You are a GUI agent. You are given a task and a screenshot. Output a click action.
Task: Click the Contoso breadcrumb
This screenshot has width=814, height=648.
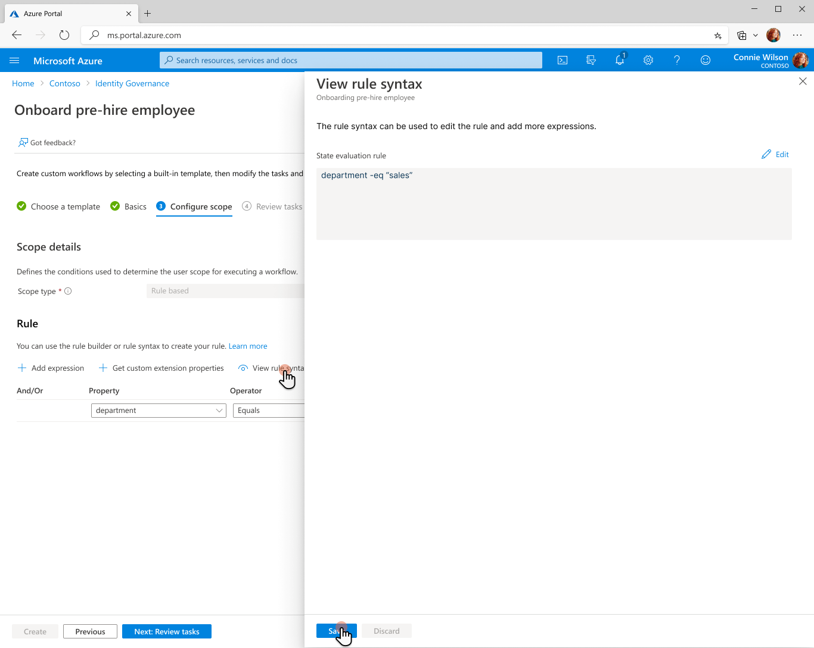pos(65,84)
